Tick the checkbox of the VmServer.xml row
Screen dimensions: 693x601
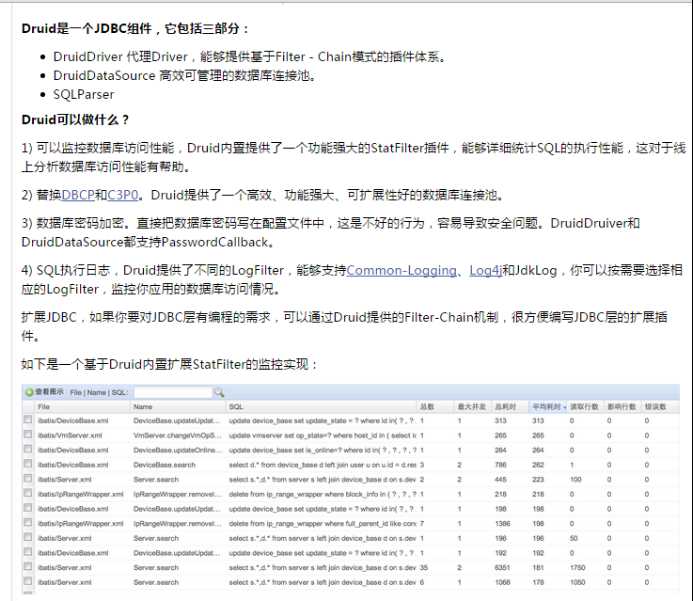(x=28, y=434)
